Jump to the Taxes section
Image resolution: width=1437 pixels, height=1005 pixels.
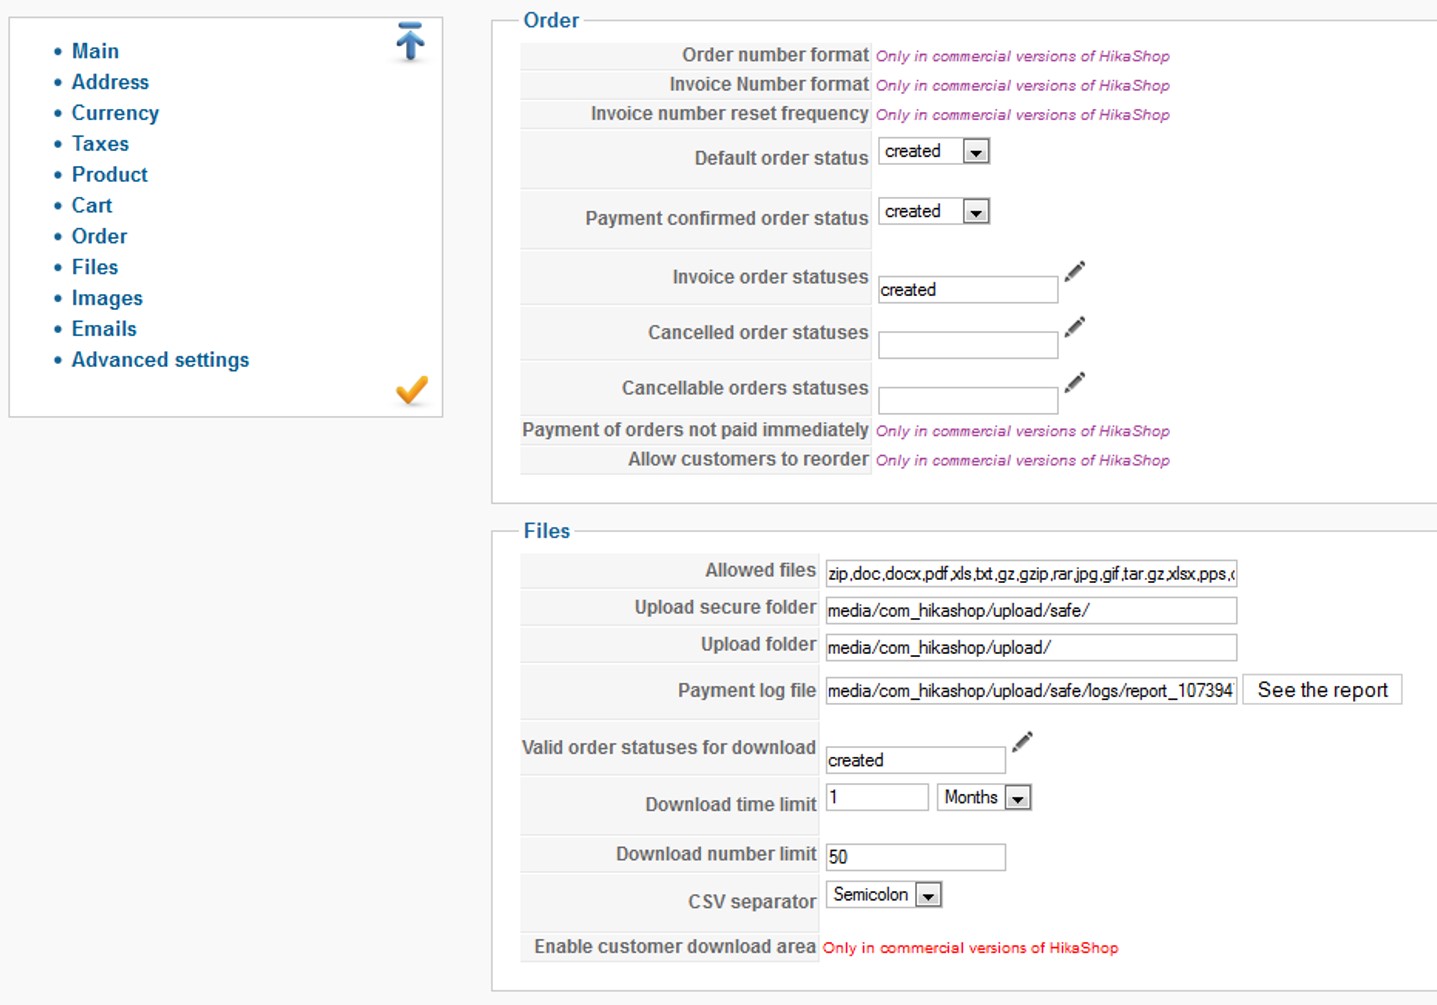click(100, 144)
